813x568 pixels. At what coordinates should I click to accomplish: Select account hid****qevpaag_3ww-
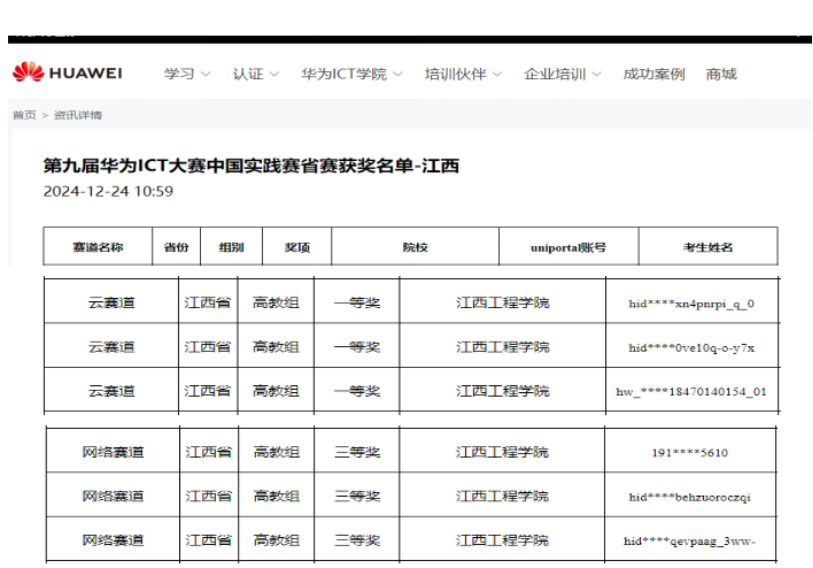[x=690, y=541]
